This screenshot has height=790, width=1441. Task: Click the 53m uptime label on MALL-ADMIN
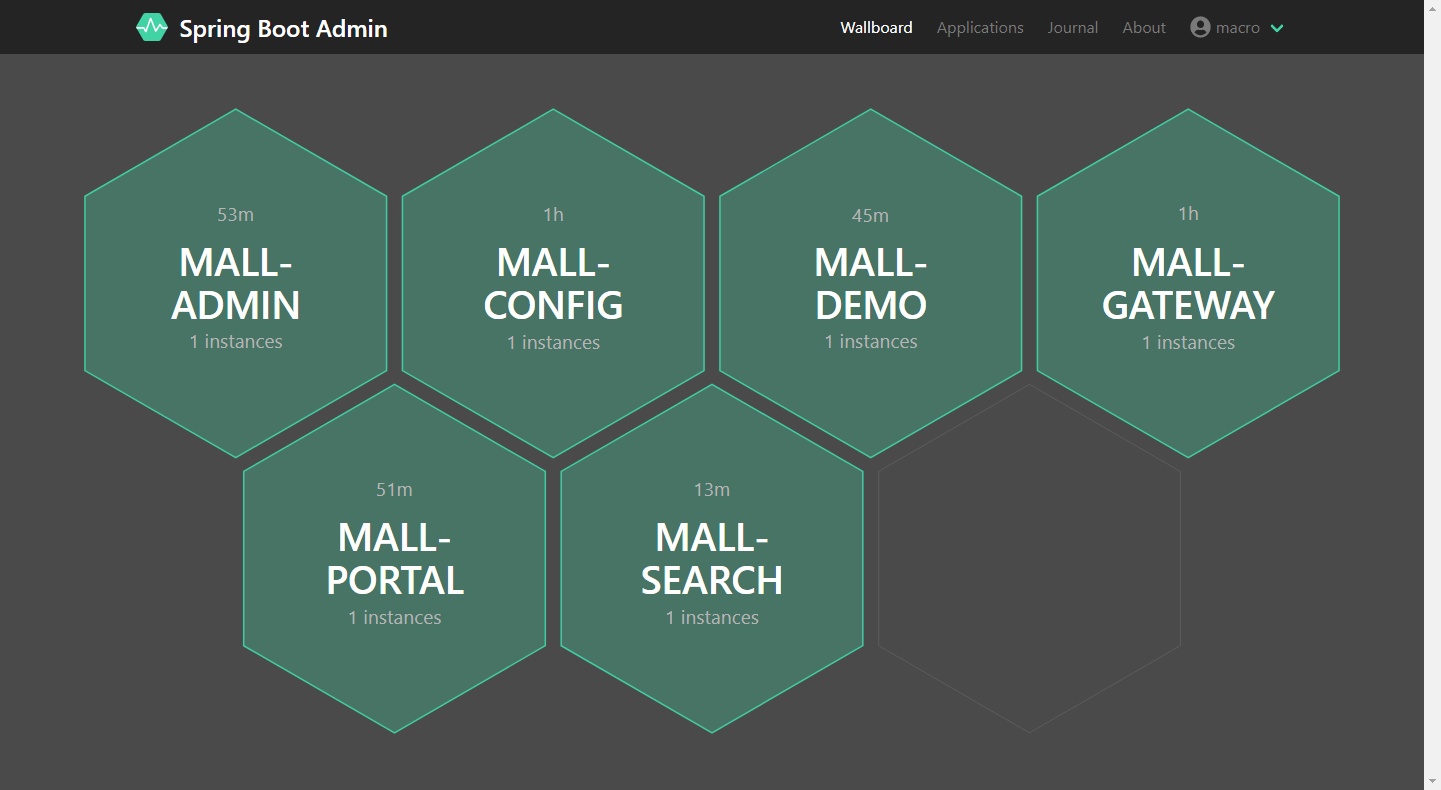pyautogui.click(x=236, y=215)
